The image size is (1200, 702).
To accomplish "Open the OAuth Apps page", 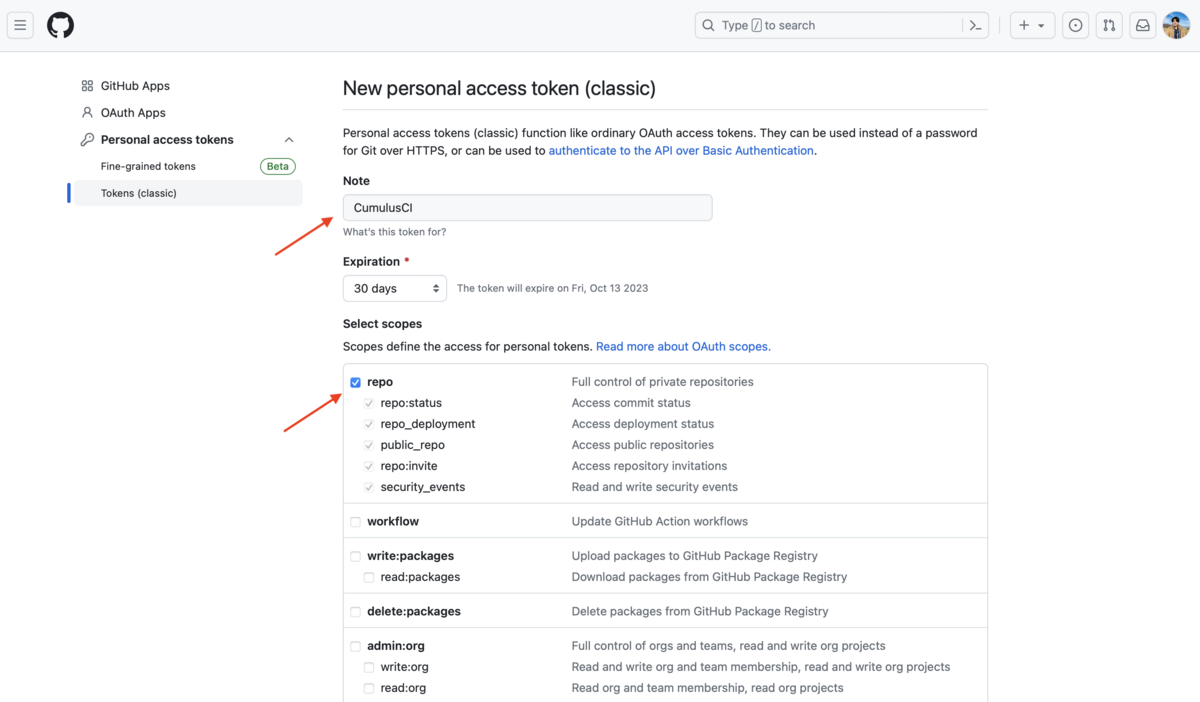I will (133, 113).
